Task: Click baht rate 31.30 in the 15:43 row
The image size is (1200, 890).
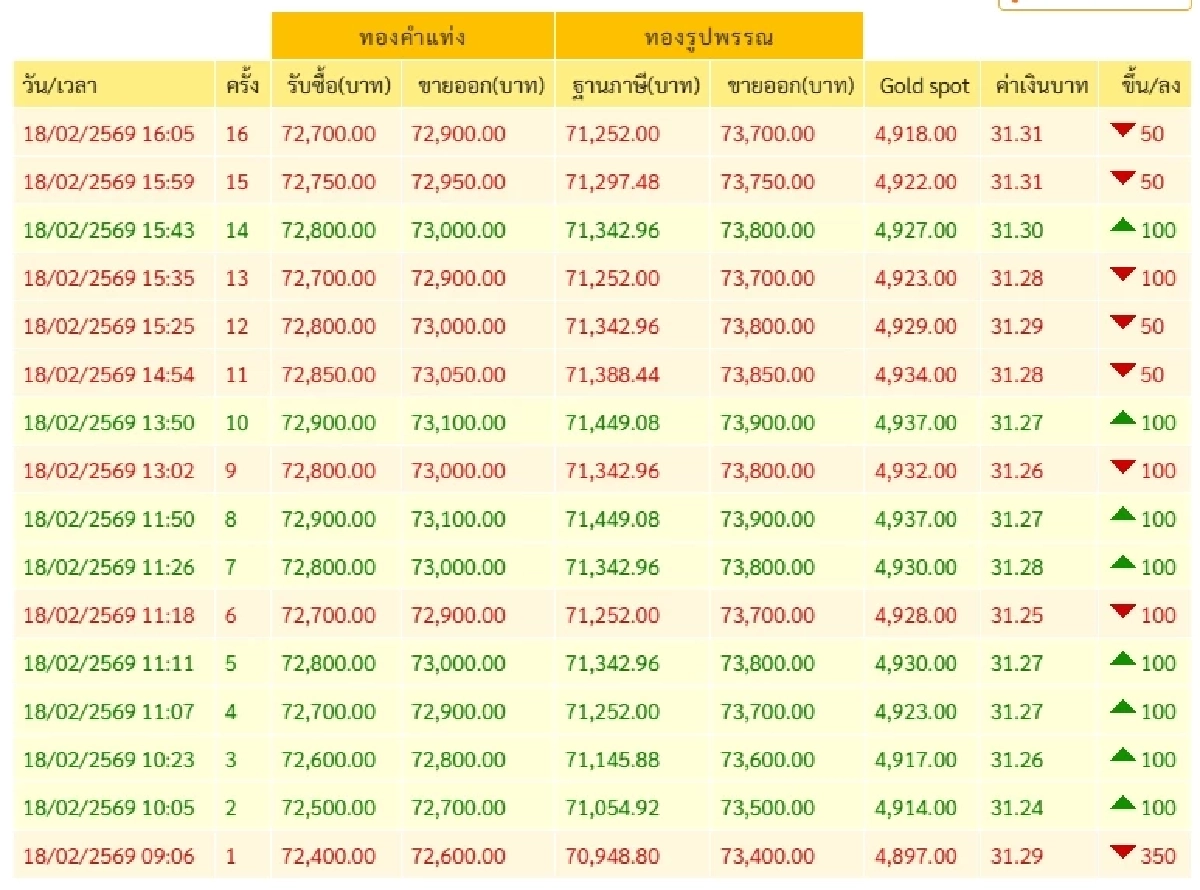Action: tap(1017, 230)
